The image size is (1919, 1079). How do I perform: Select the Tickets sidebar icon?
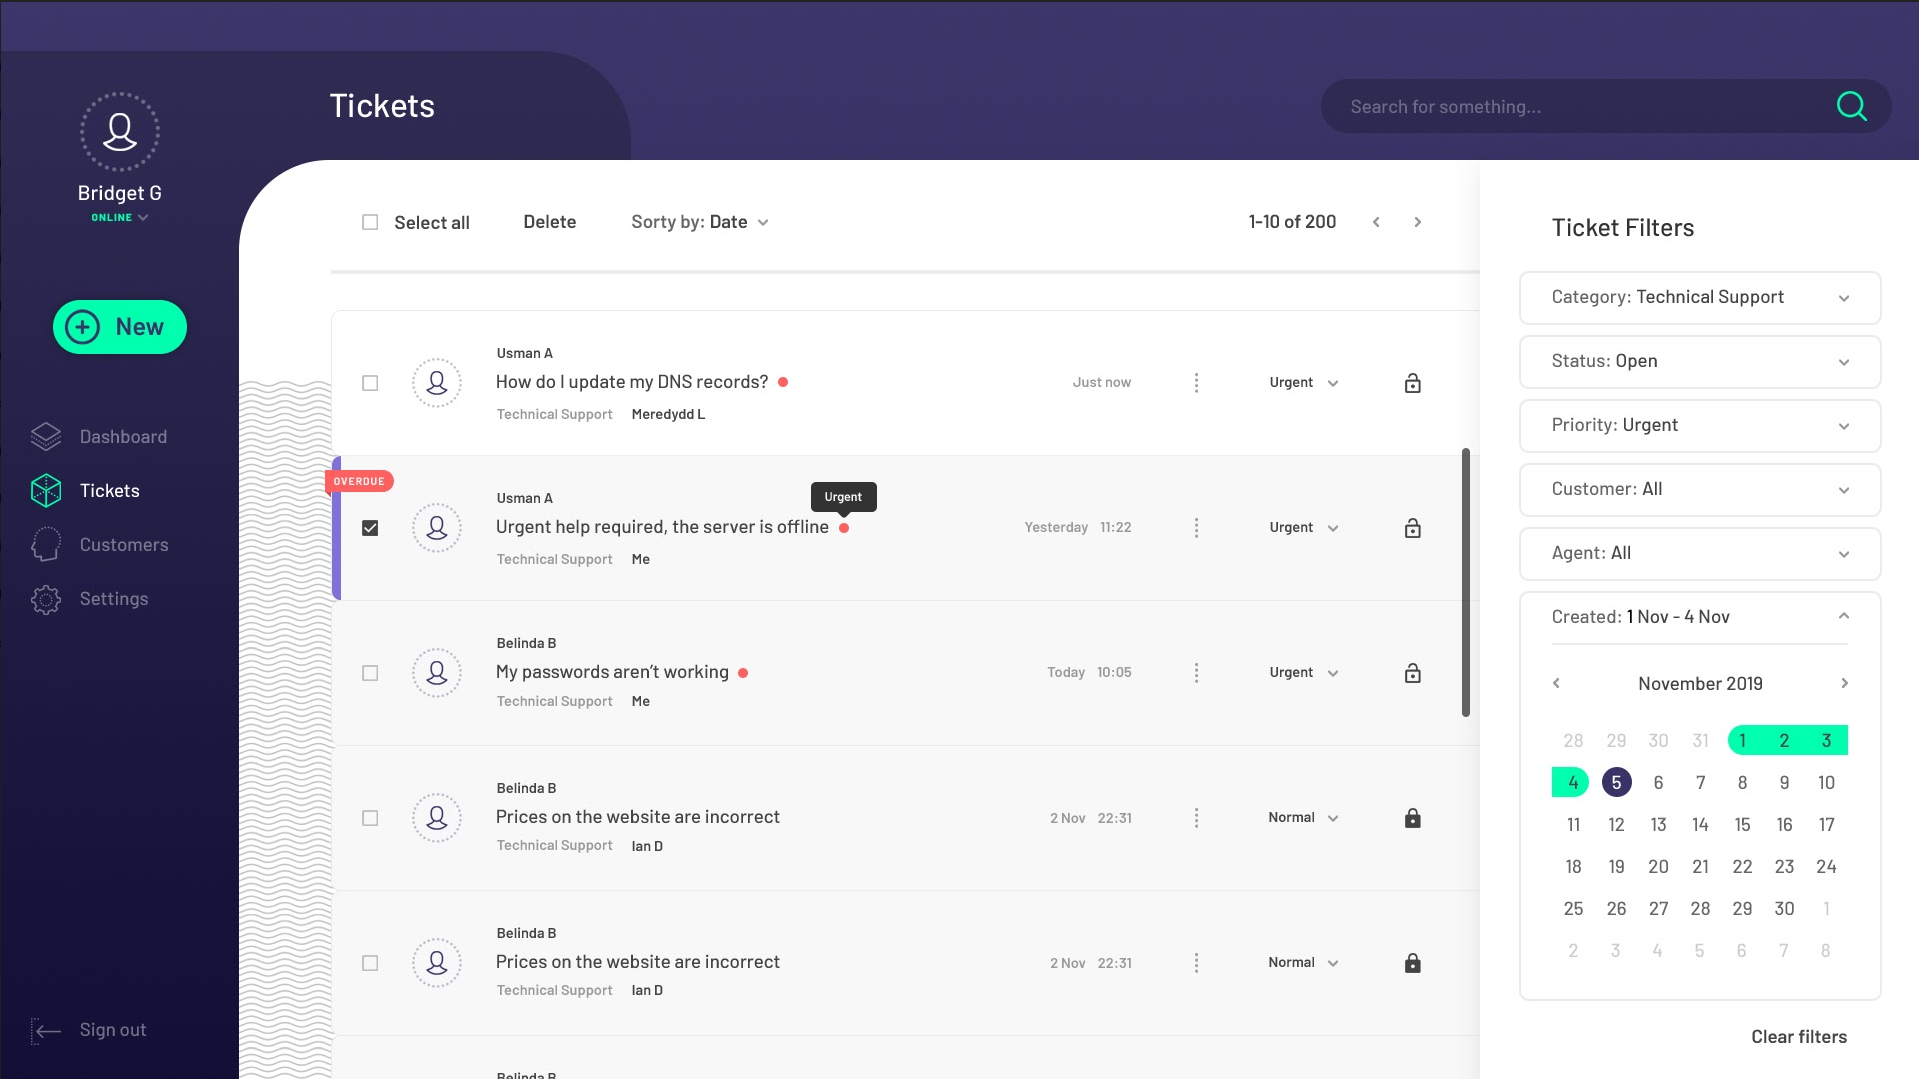(x=46, y=490)
